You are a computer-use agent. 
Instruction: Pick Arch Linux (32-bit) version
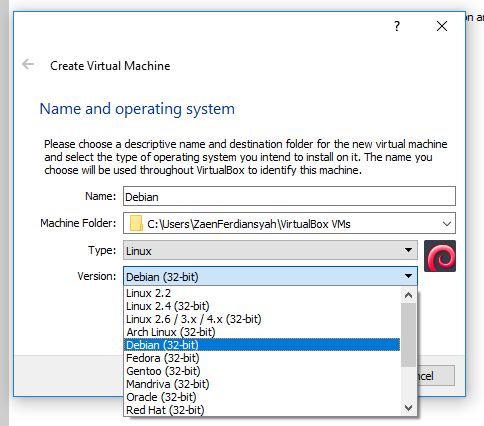coord(262,332)
